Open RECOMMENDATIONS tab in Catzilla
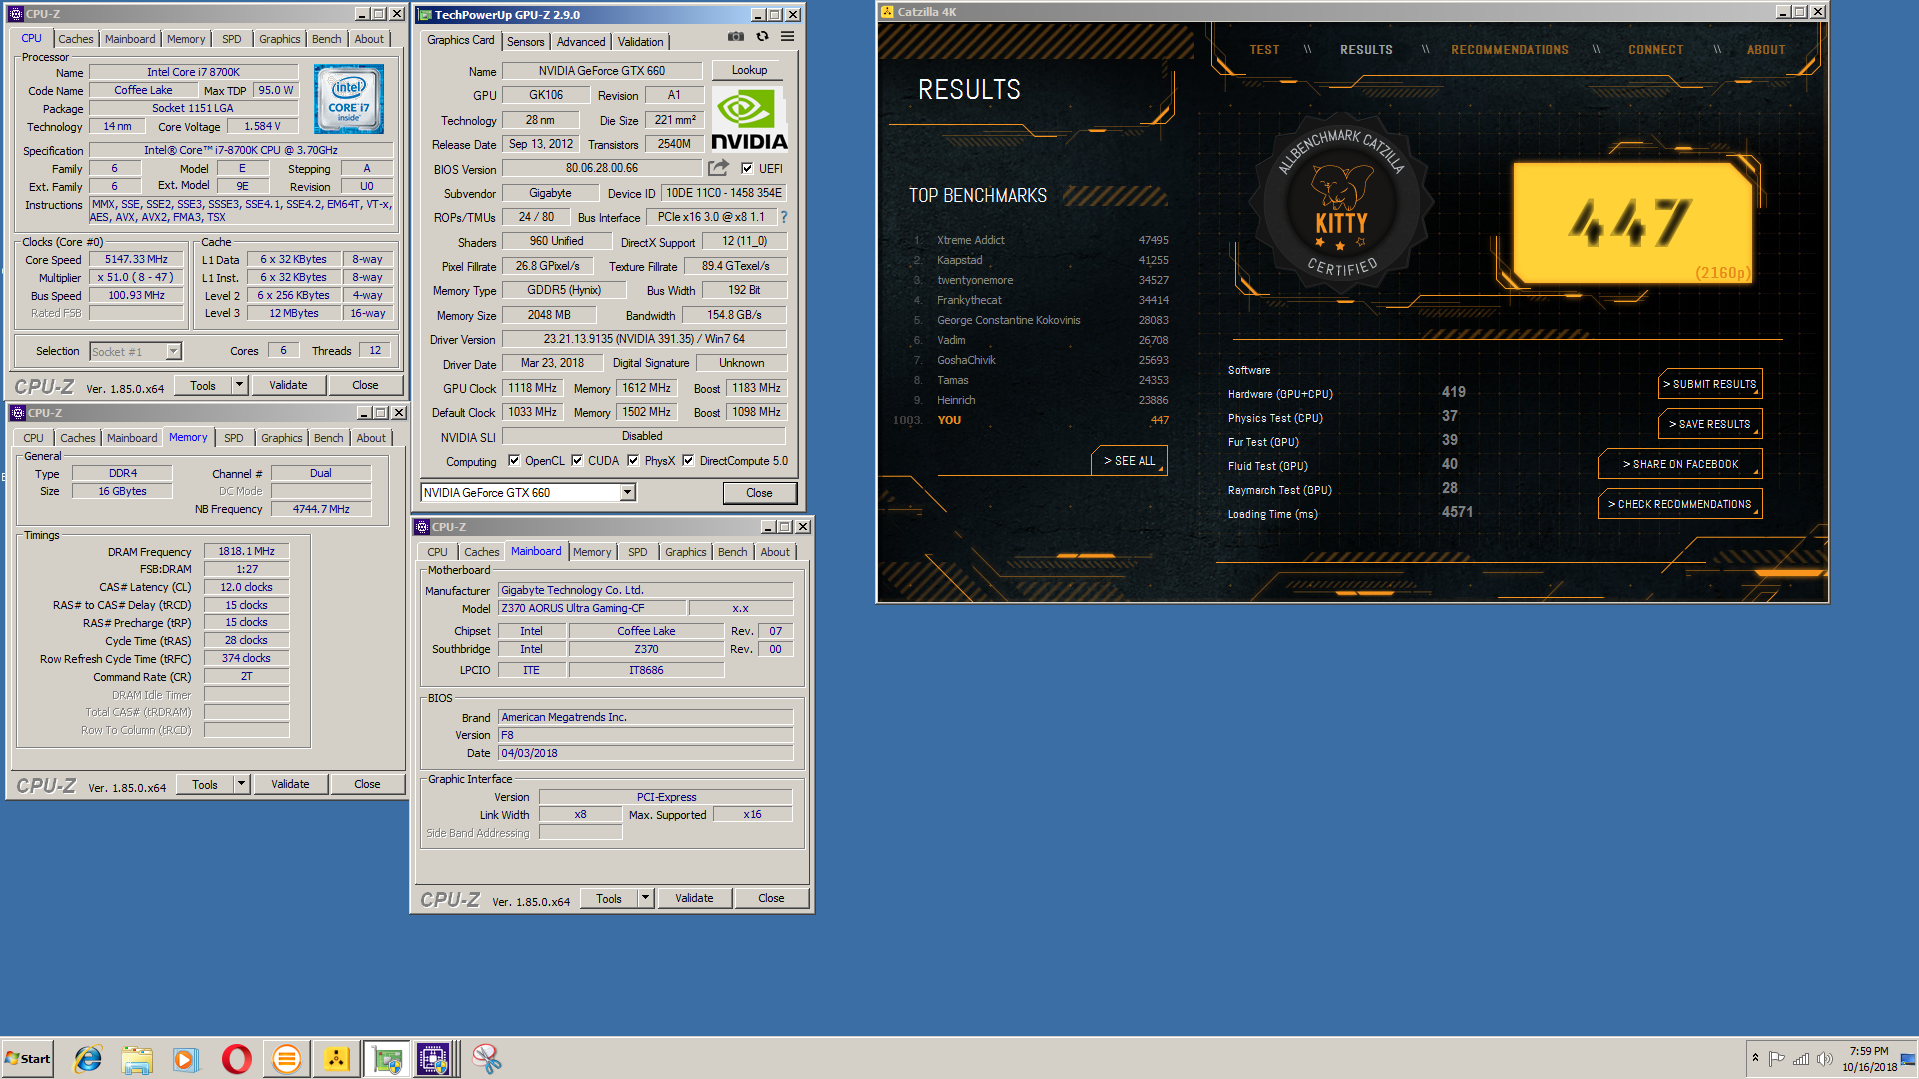The height and width of the screenshot is (1079, 1919). (x=1509, y=50)
